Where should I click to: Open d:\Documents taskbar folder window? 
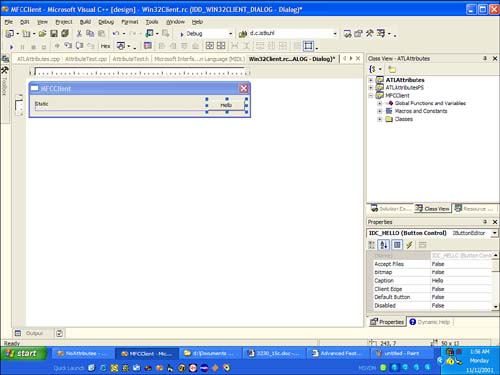coord(211,353)
